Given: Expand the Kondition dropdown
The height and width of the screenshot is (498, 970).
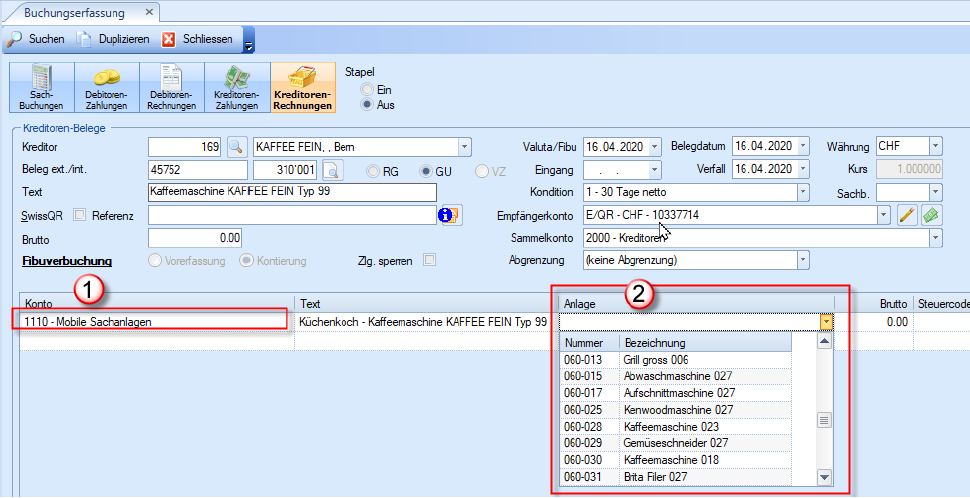Looking at the screenshot, I should 802,192.
